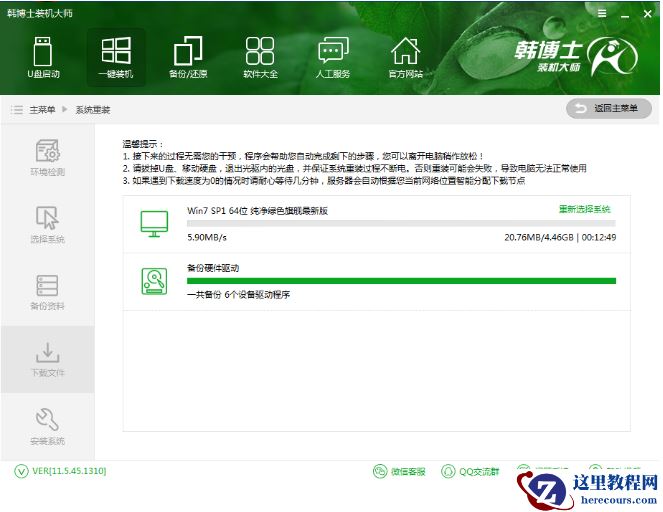Image resolution: width=663 pixels, height=512 pixels.
Task: Click the WeChat icon beside 微信客服
Action: (380, 471)
